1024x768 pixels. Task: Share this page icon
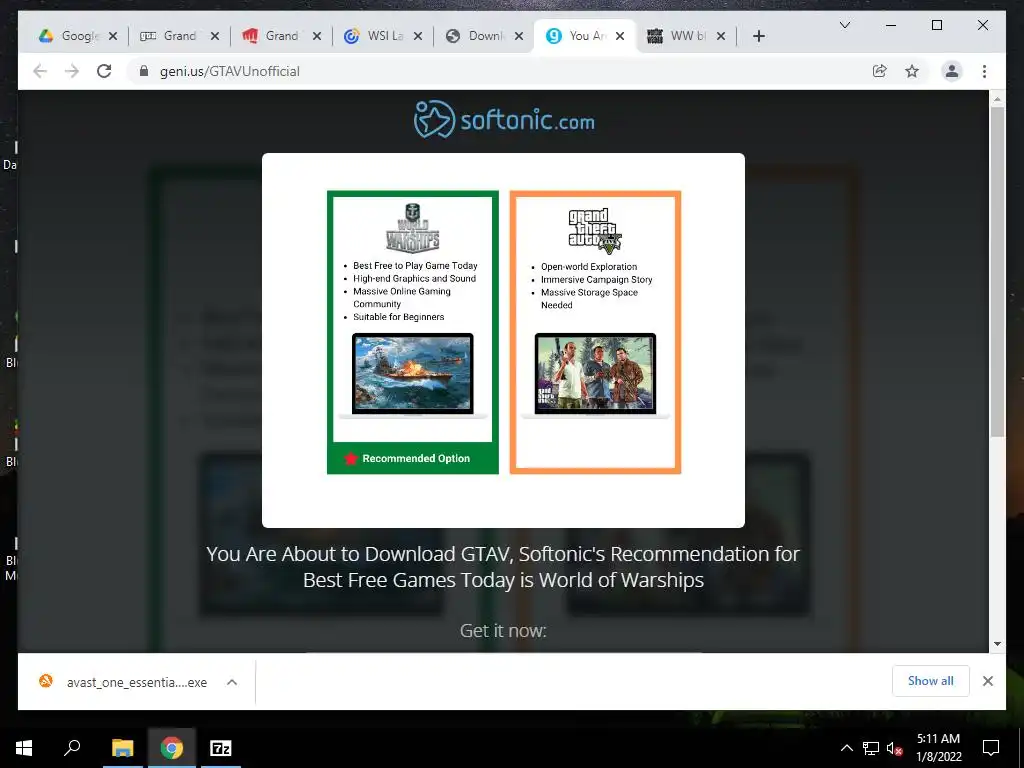[880, 71]
